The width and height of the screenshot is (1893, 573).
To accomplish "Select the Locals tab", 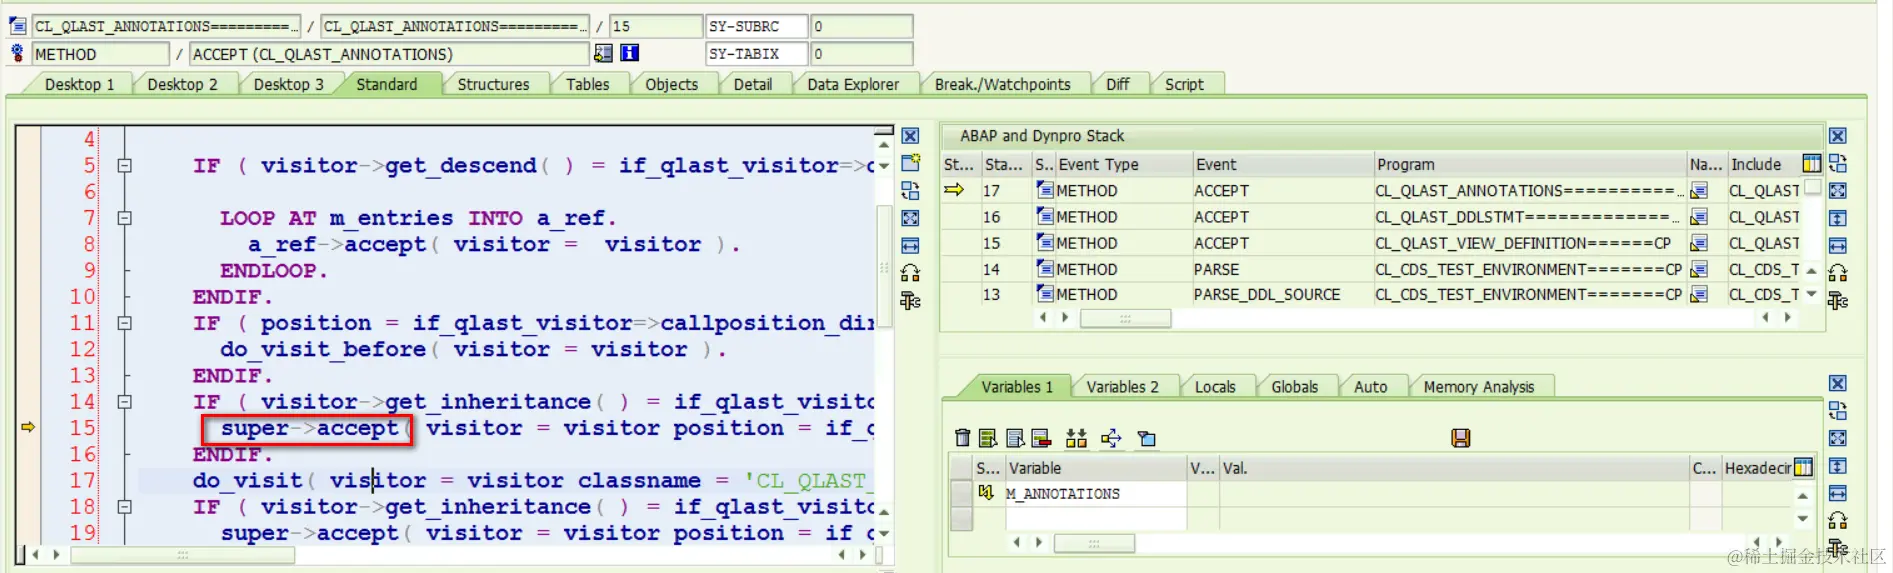I will [x=1215, y=387].
